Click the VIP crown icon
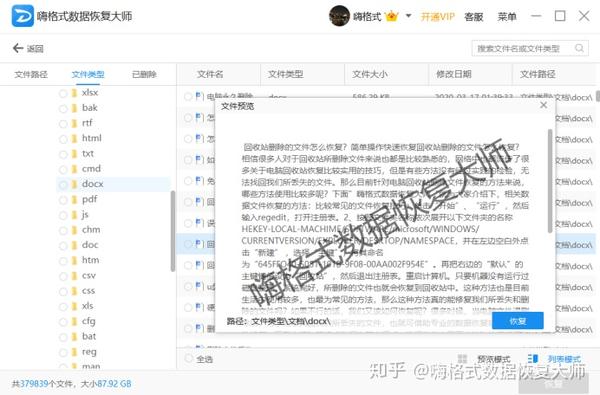Viewport: 600px width, 395px height. pyautogui.click(x=392, y=16)
